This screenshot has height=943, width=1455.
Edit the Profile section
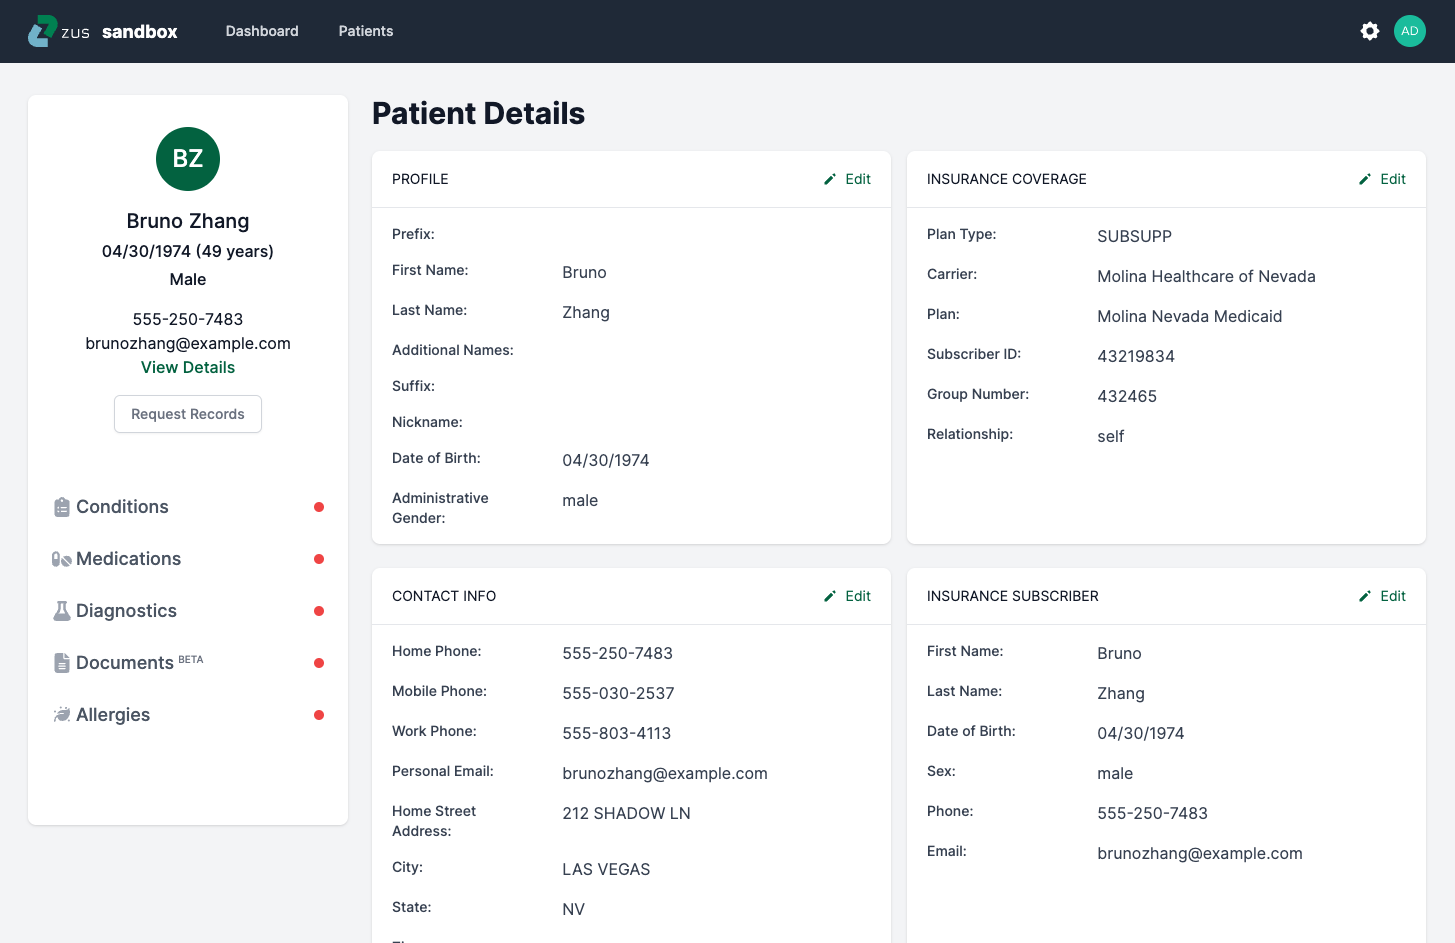847,179
